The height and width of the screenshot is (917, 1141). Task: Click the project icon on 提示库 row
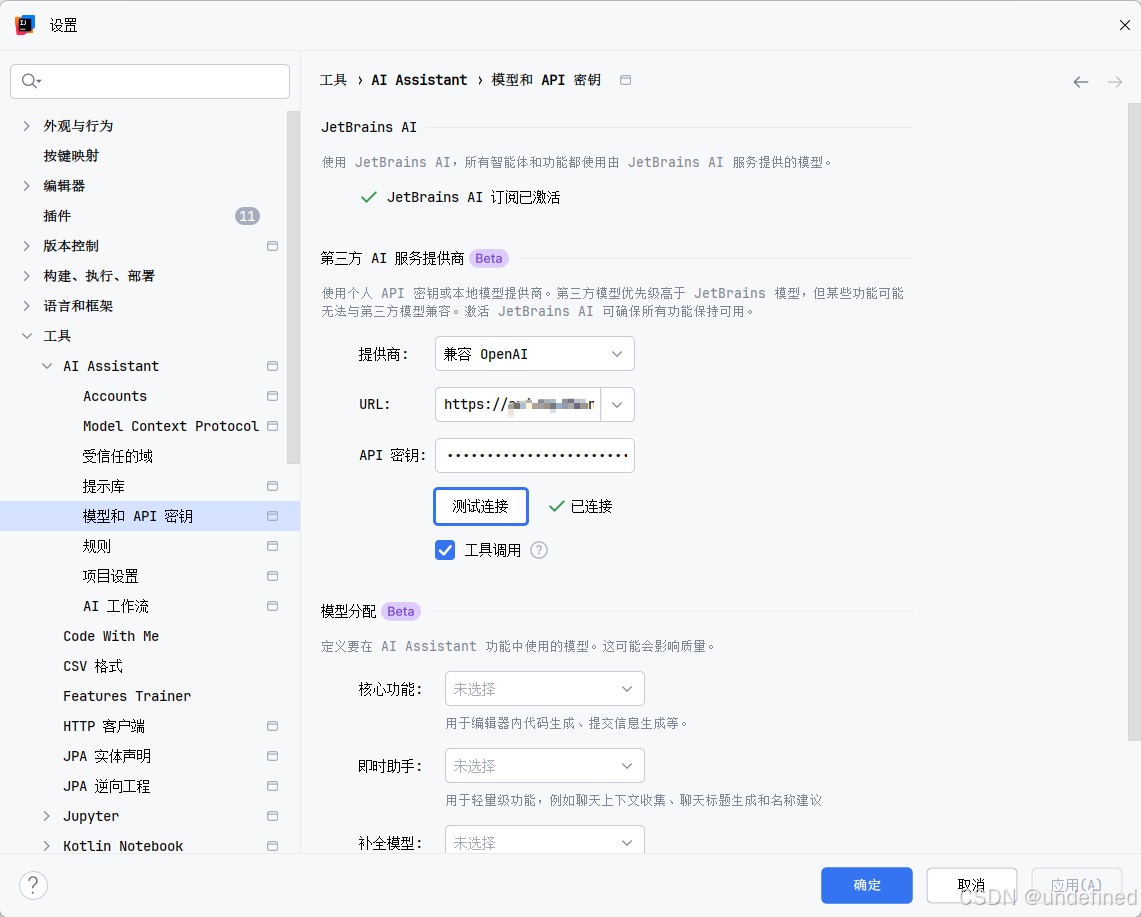(x=272, y=486)
